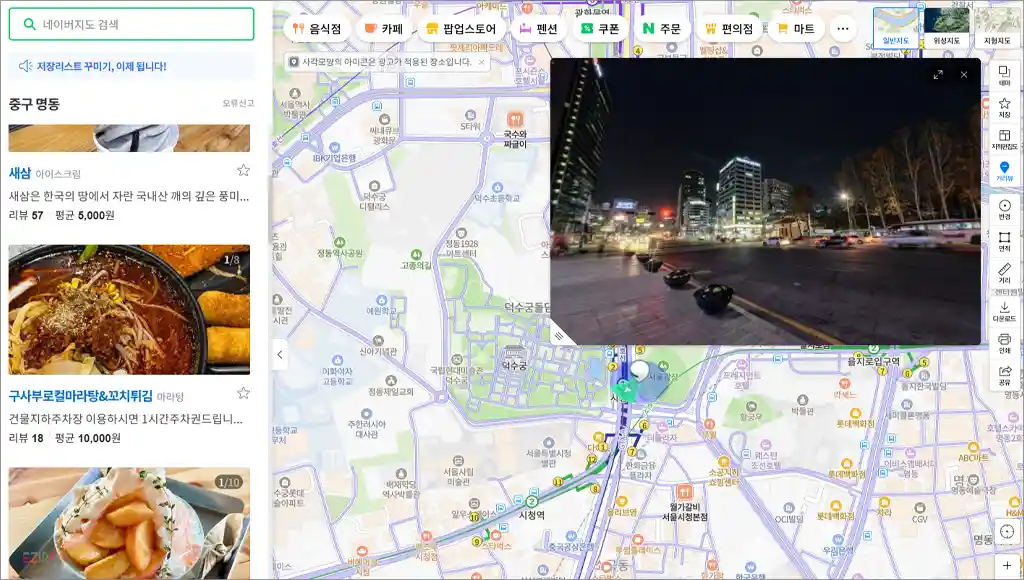Click the current location target button
Screen dimensions: 1024x580
click(x=1007, y=532)
